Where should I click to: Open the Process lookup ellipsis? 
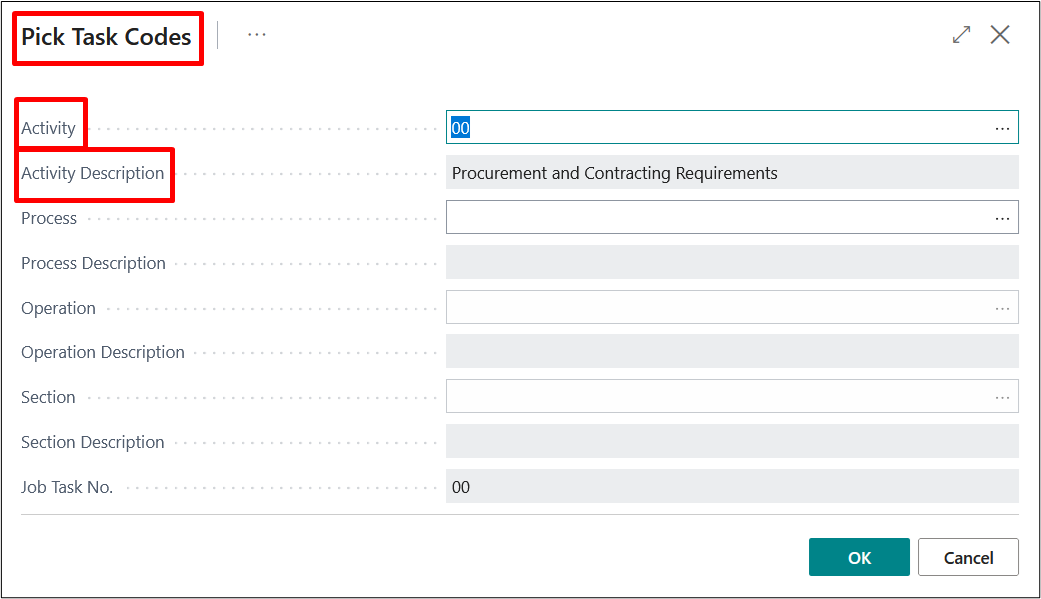[x=1002, y=218]
